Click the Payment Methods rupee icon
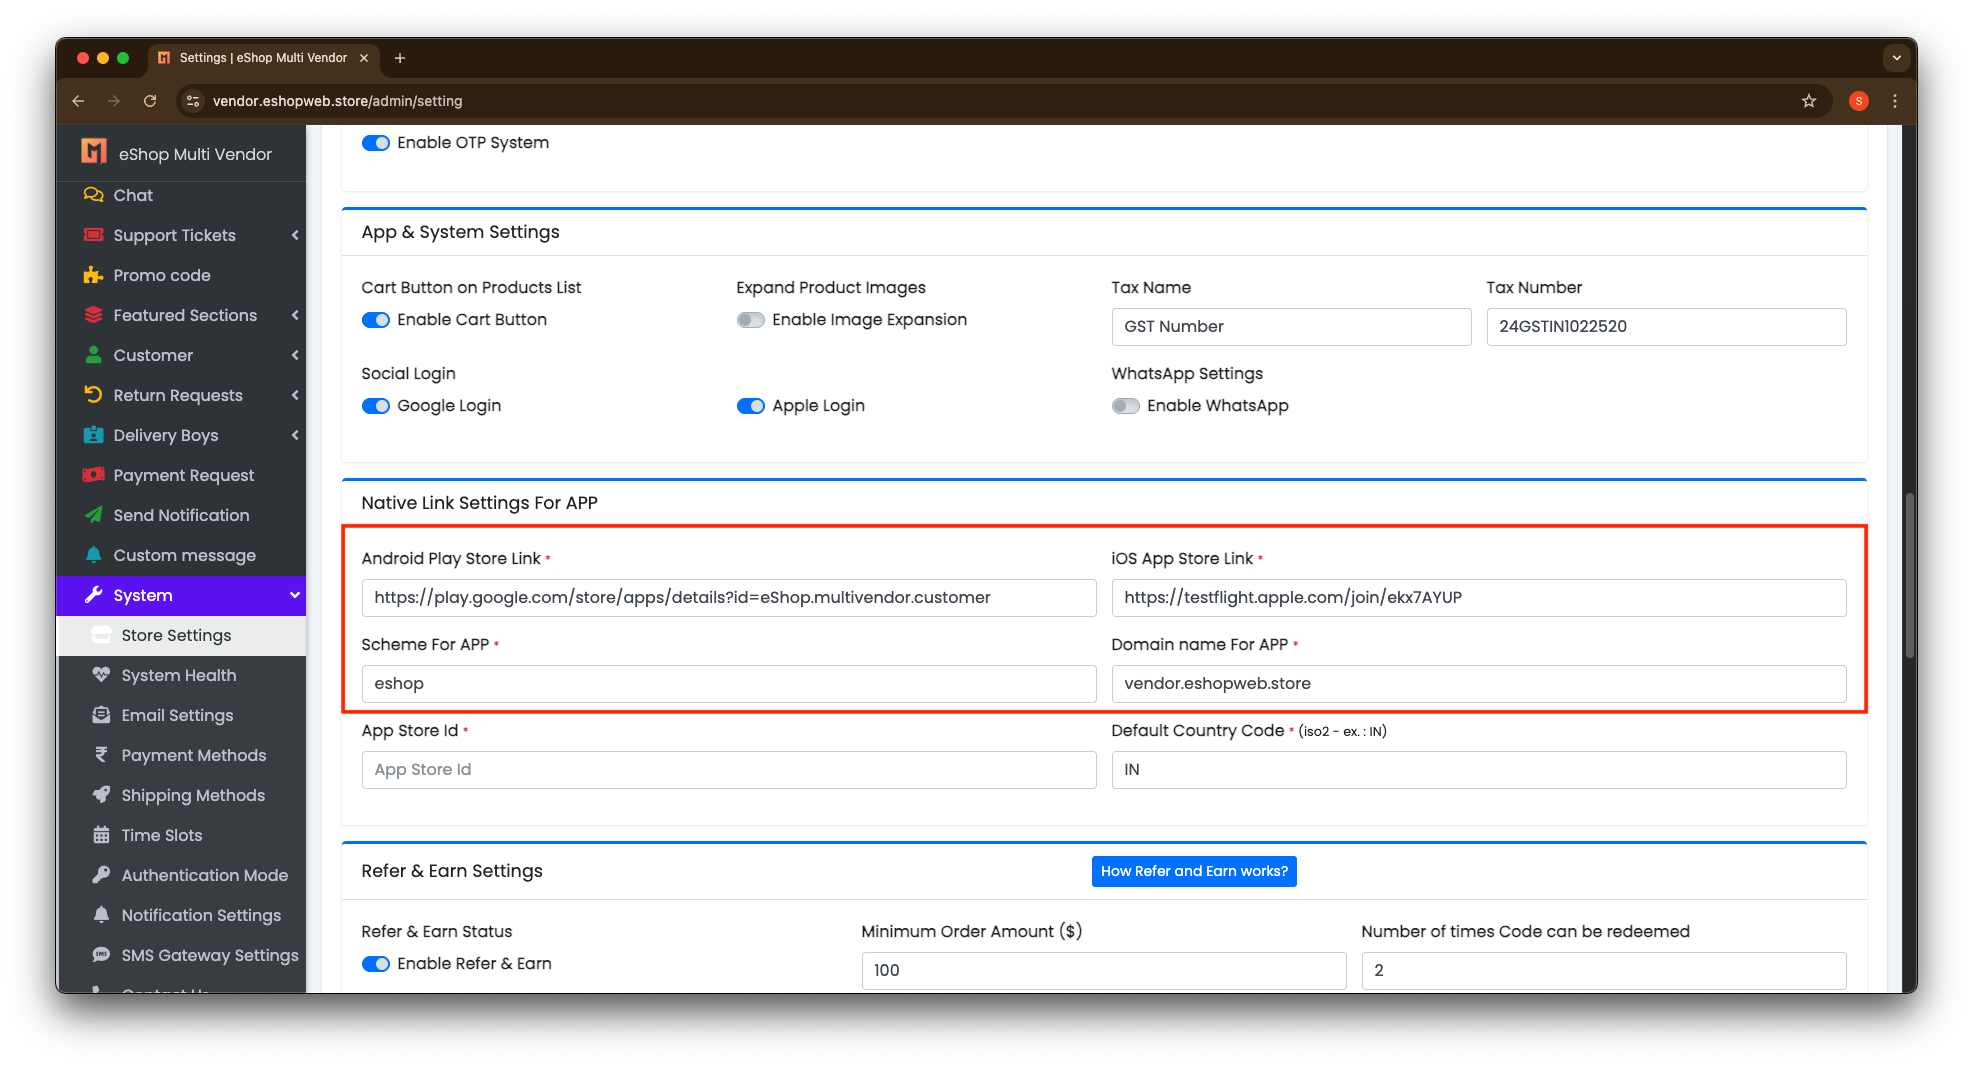Image resolution: width=1973 pixels, height=1067 pixels. pyautogui.click(x=101, y=755)
